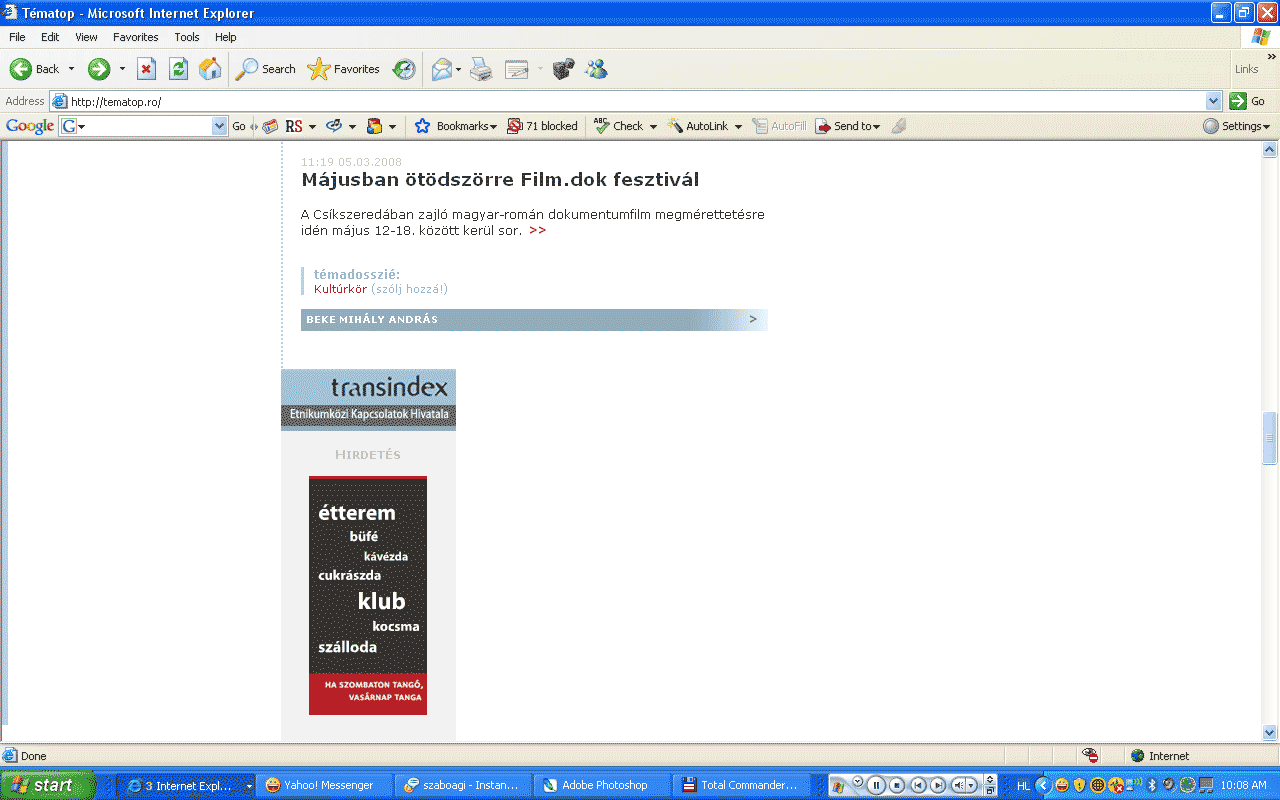
Task: Expand the address bar dropdown
Action: pos(1213,101)
